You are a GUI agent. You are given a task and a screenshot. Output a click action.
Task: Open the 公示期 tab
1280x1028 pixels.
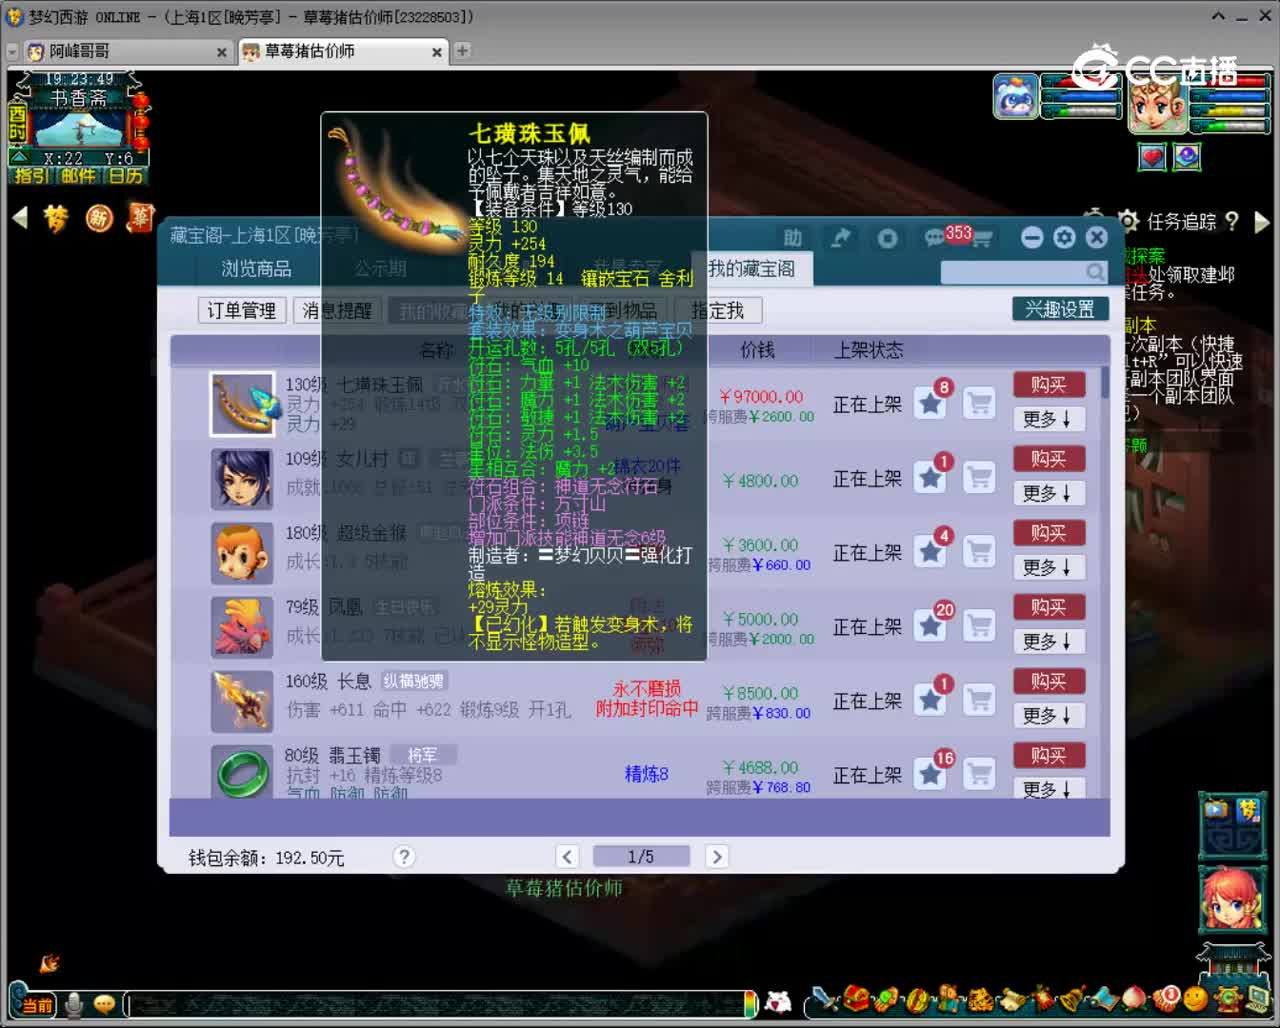point(380,268)
